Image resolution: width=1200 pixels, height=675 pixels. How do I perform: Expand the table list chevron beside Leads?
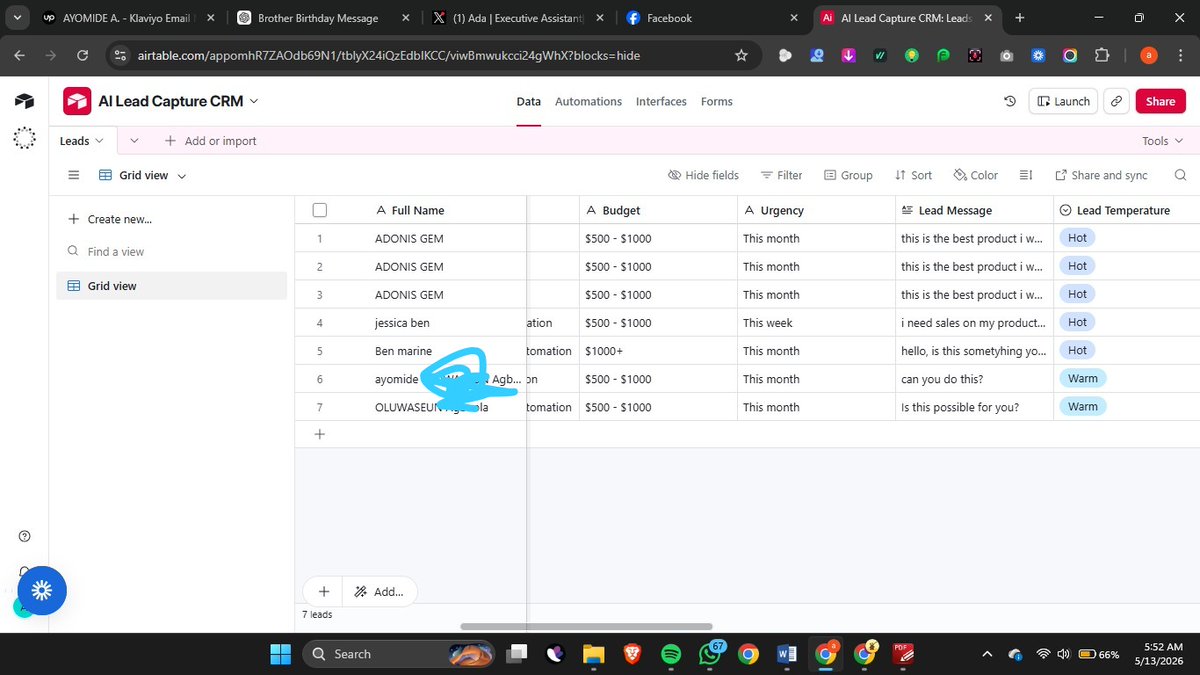click(x=135, y=141)
